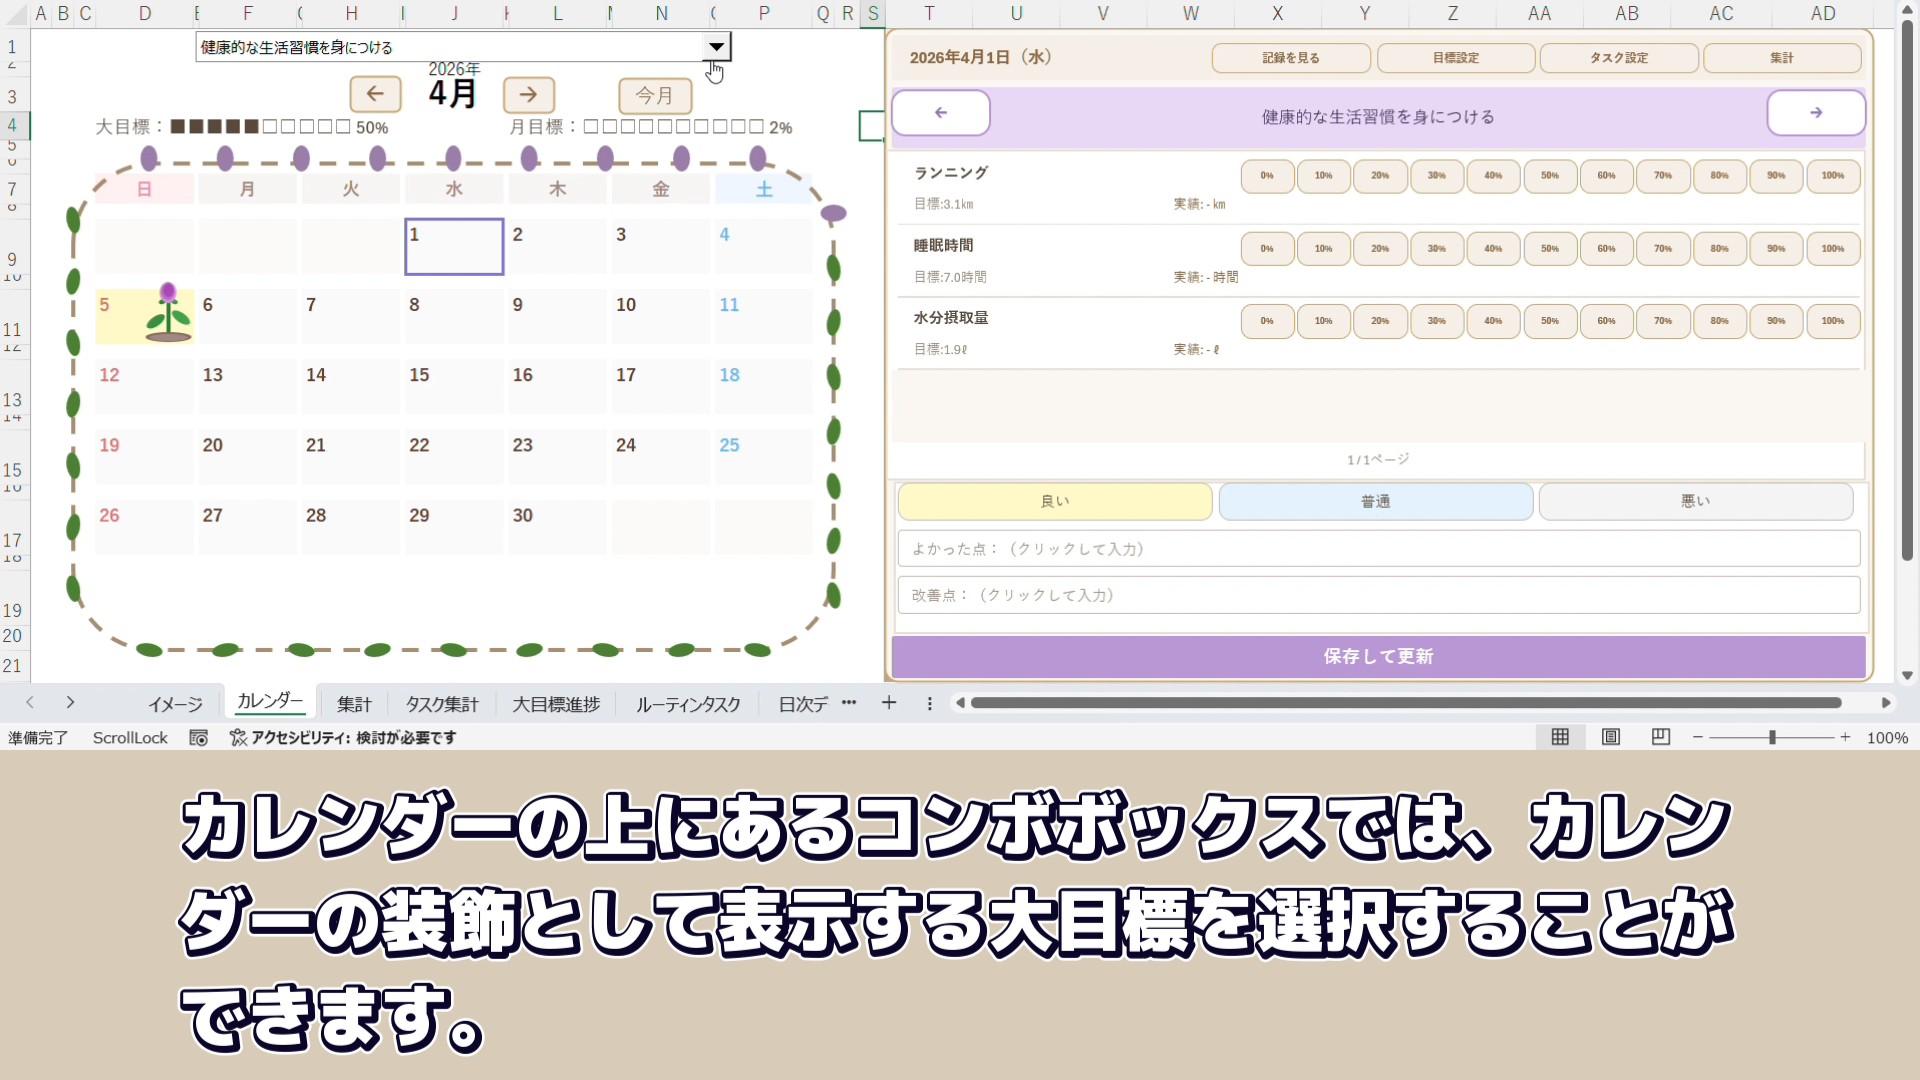Select the 良い rating option

(x=1055, y=501)
